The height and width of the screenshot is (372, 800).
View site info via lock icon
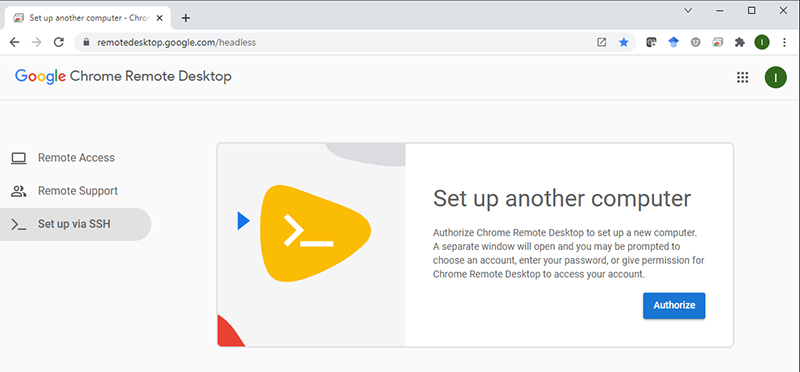86,42
